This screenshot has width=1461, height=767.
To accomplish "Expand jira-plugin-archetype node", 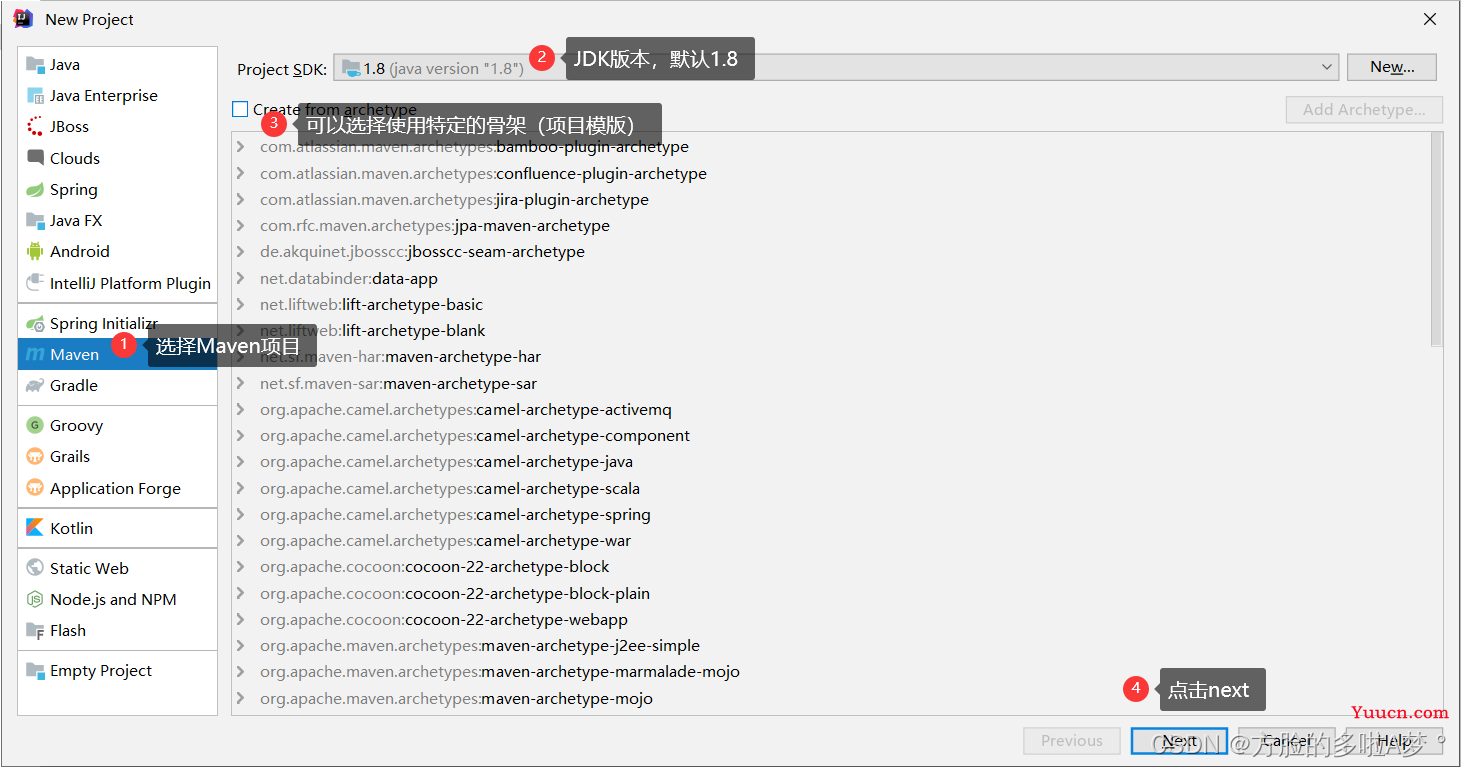I will click(x=241, y=199).
